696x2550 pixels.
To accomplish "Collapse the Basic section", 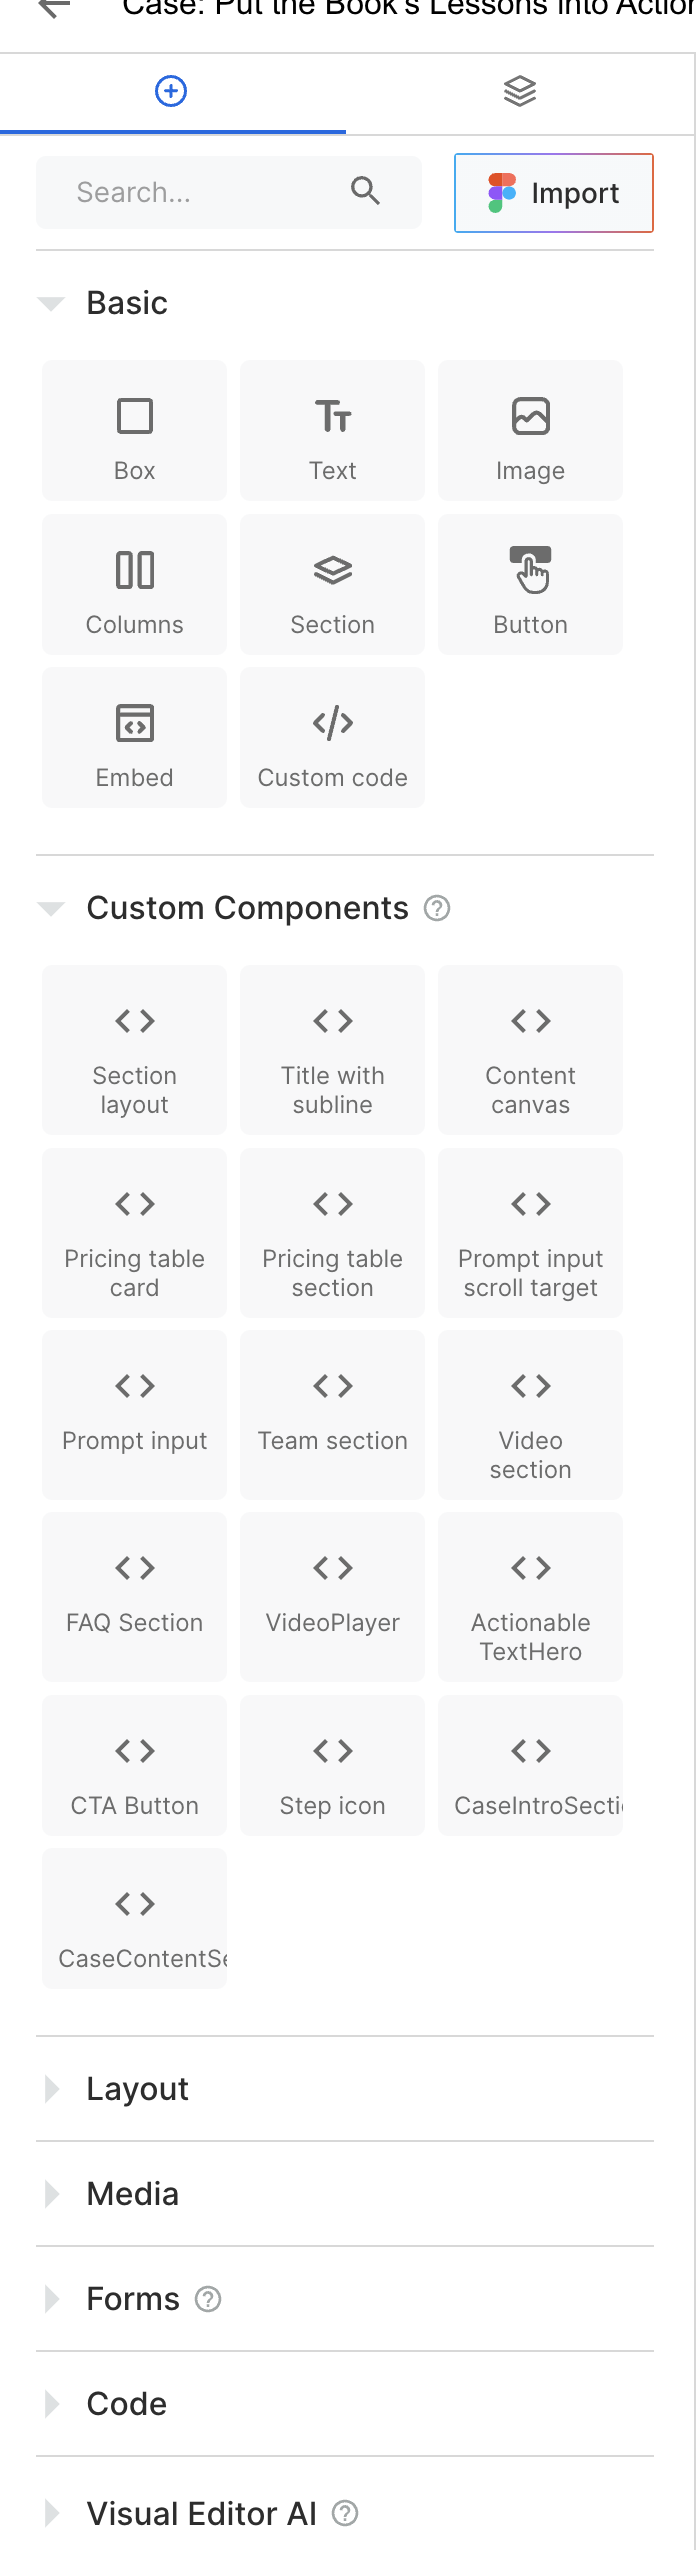I will coord(51,303).
